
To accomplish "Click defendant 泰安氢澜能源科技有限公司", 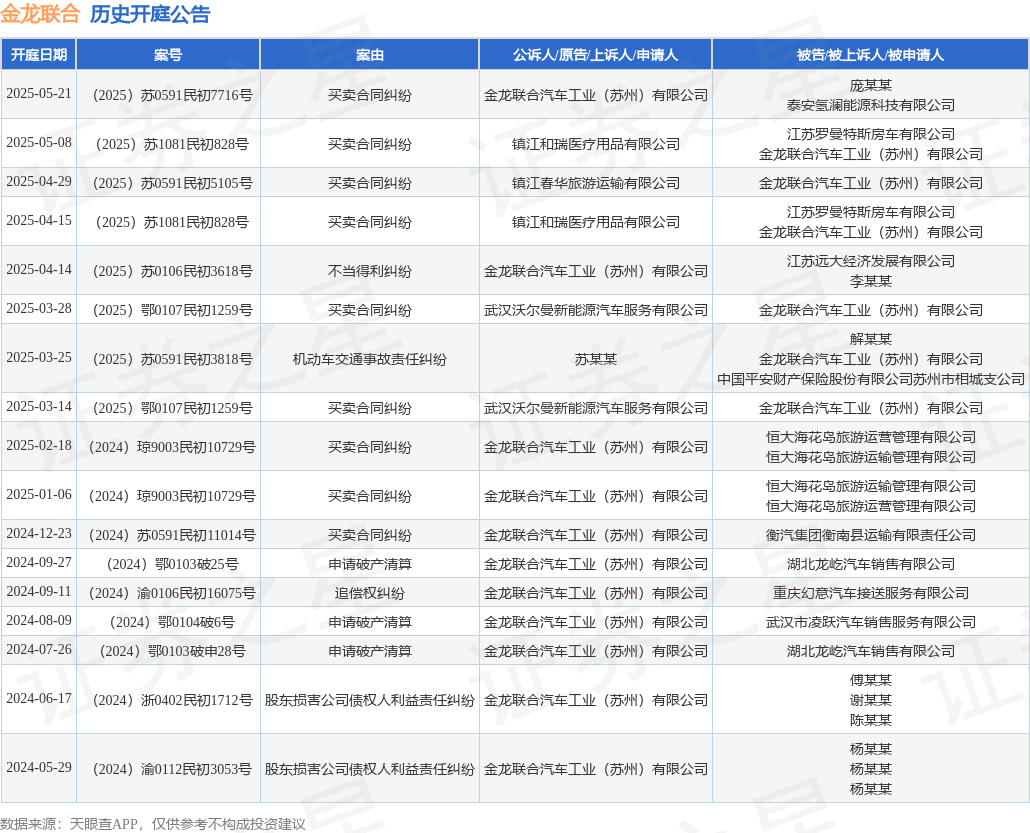I will pos(870,105).
